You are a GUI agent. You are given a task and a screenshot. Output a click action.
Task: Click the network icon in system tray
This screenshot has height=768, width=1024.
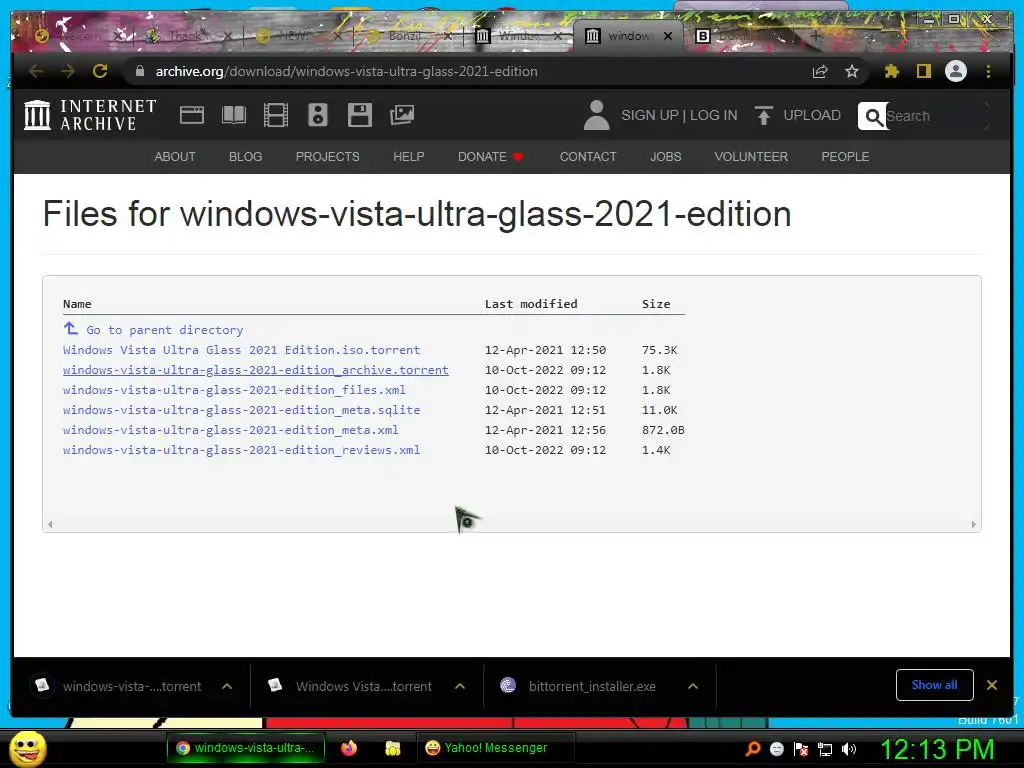click(825, 749)
